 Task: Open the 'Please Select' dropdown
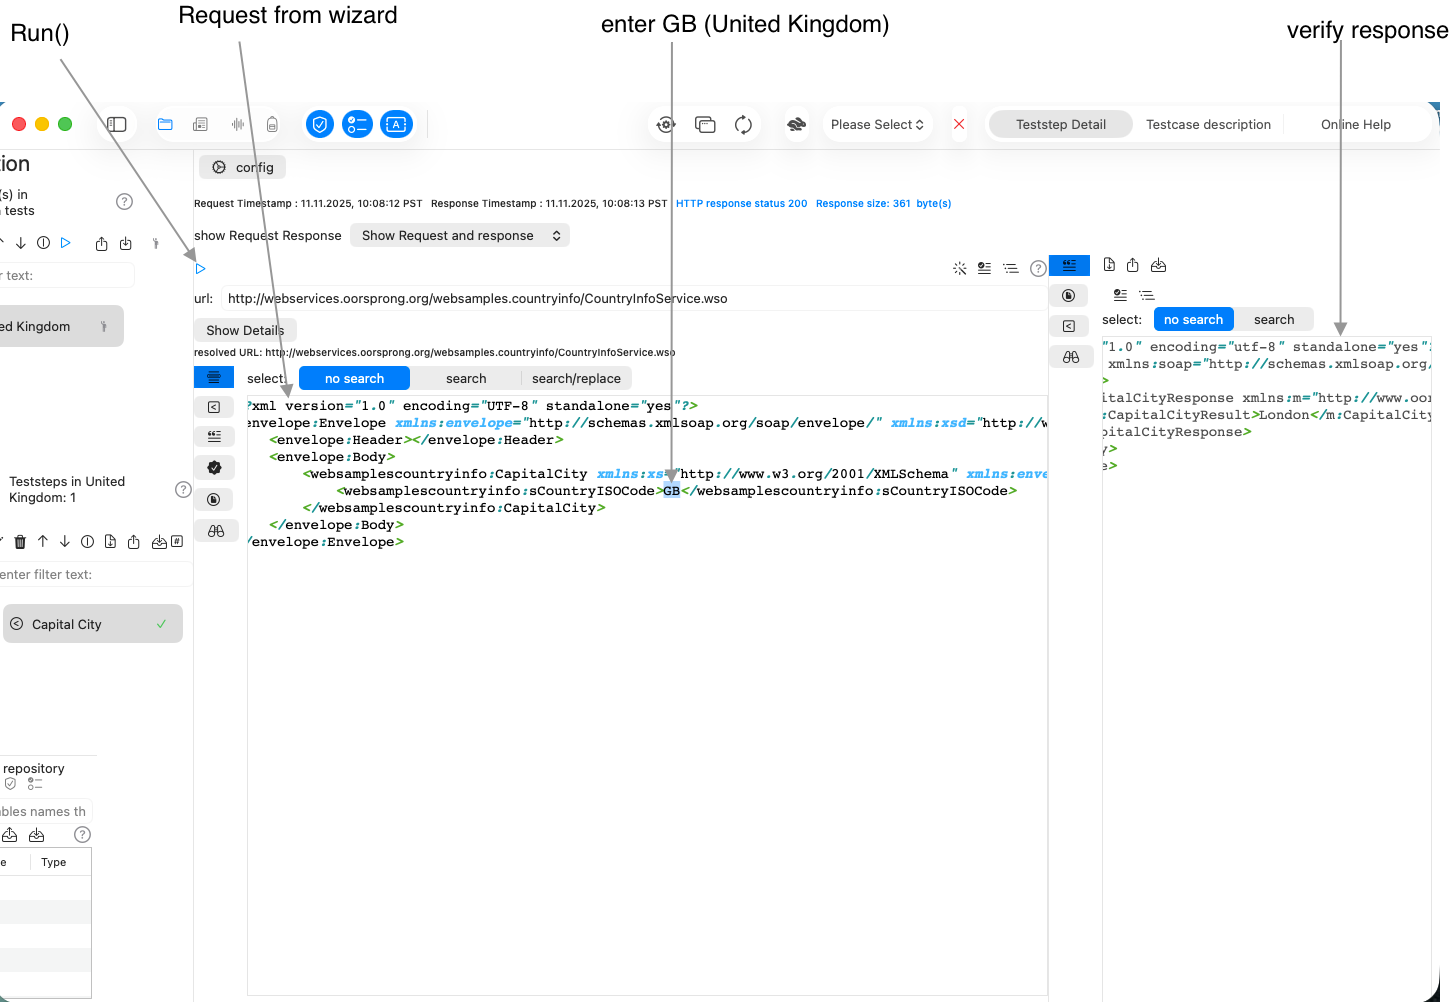click(877, 125)
